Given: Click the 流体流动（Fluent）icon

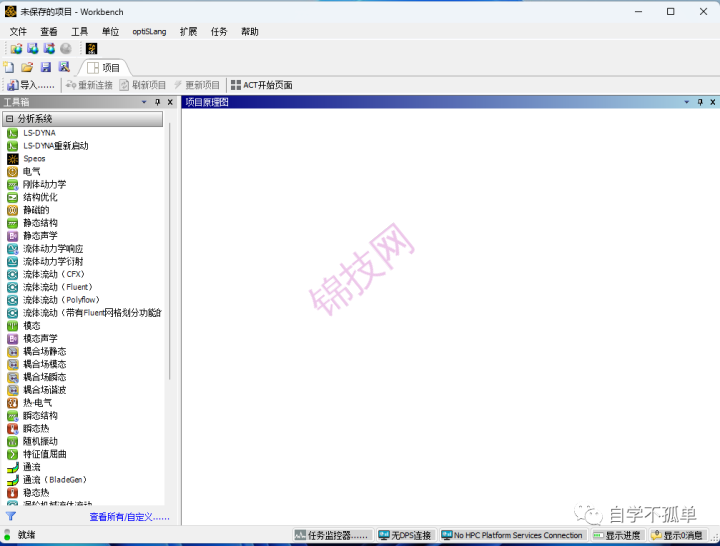Looking at the screenshot, I should point(12,287).
